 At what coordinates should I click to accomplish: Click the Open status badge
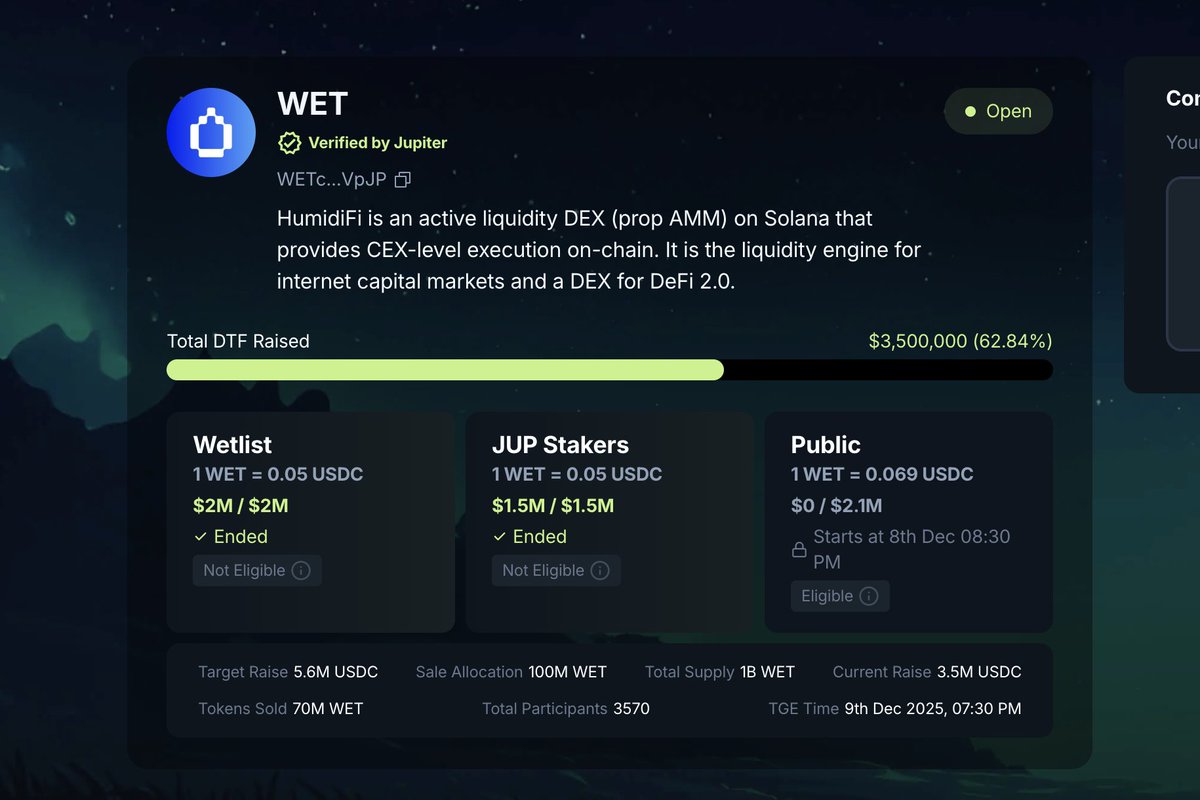(x=999, y=111)
